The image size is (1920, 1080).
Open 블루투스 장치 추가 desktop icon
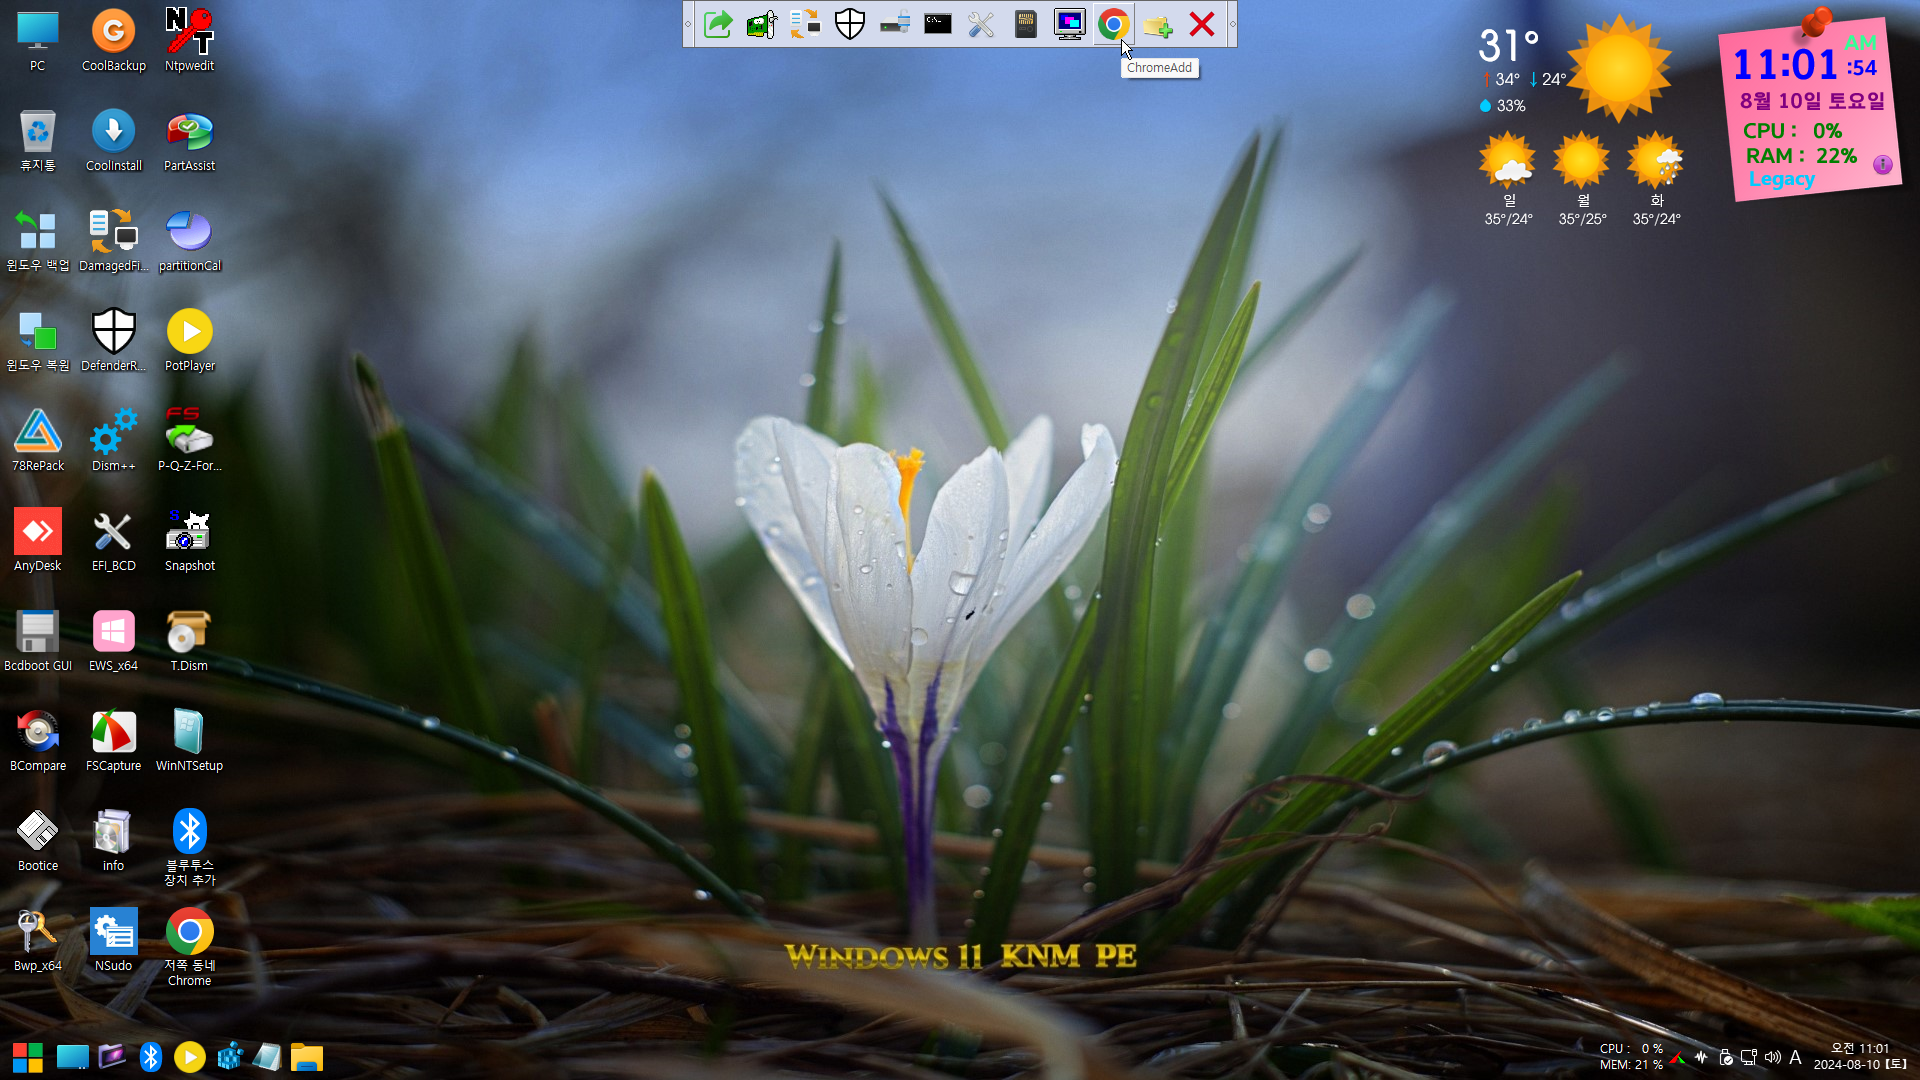pos(190,847)
